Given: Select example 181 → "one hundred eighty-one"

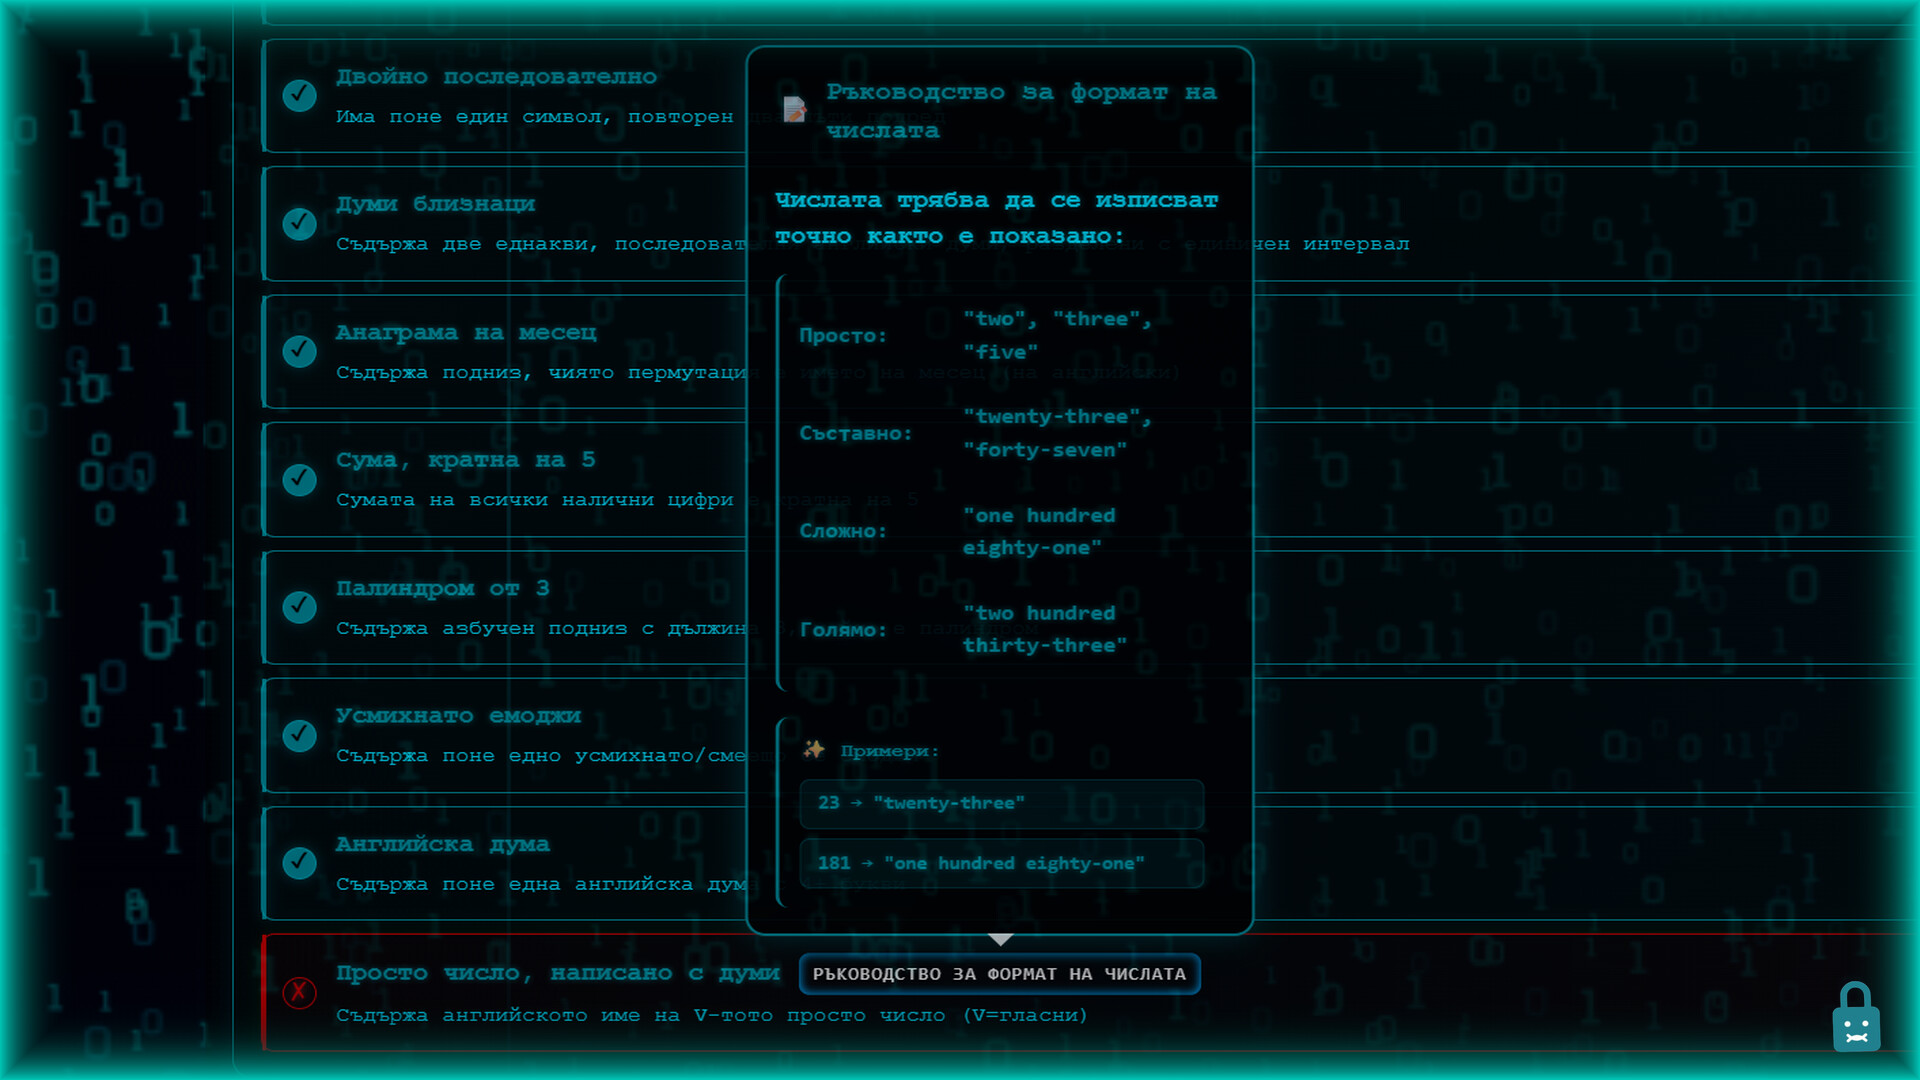Looking at the screenshot, I should (x=1001, y=863).
